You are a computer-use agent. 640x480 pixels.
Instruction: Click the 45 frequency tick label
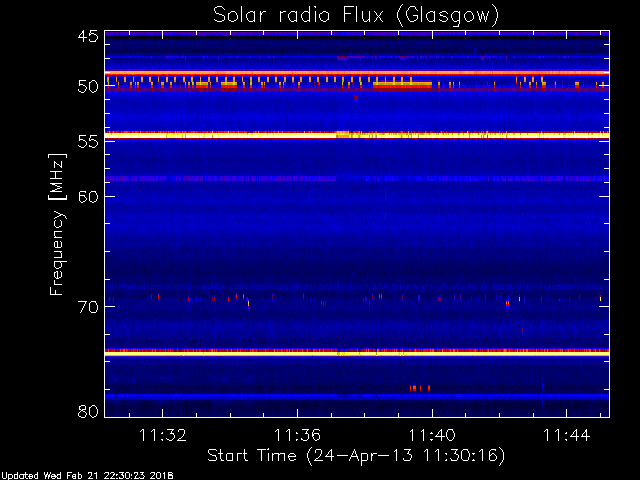(88, 37)
